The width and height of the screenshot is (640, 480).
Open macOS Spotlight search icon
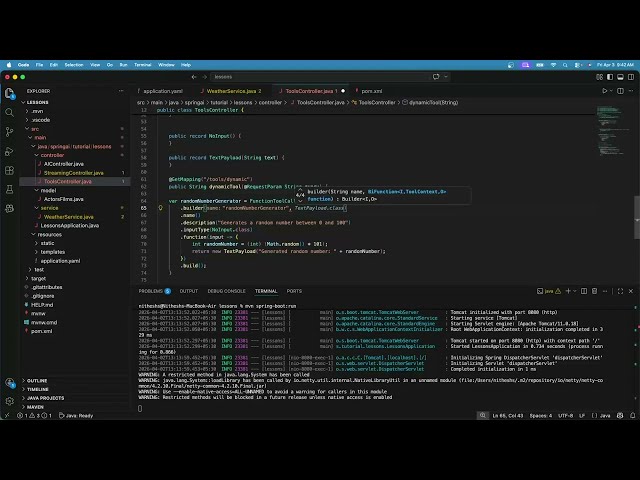(x=565, y=65)
